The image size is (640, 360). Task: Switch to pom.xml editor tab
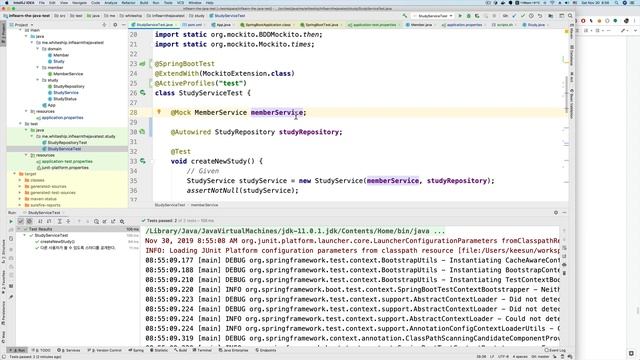[x=194, y=25]
